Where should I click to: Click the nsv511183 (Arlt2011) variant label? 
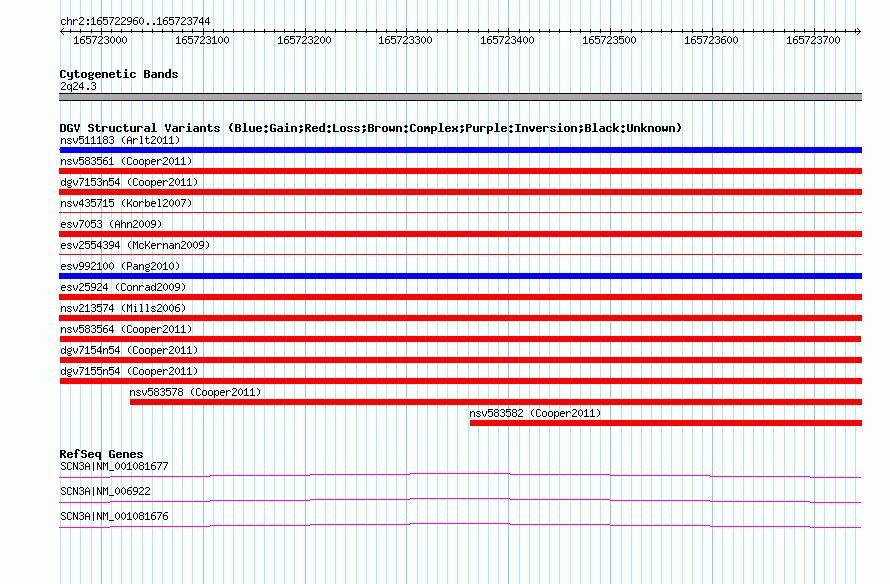coord(120,140)
